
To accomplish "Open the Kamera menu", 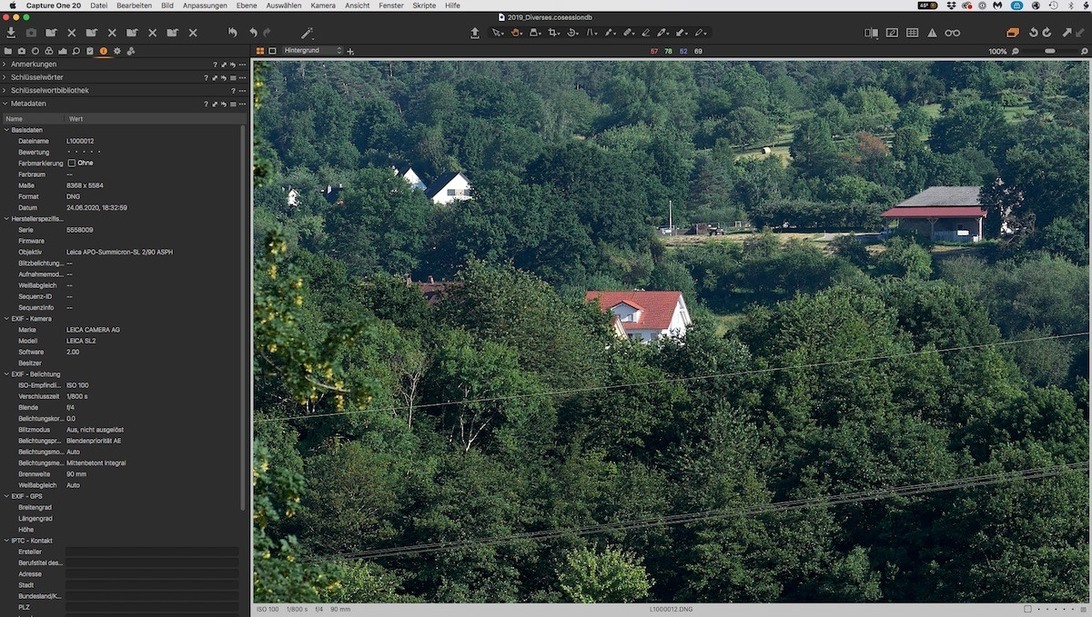I will coord(323,5).
